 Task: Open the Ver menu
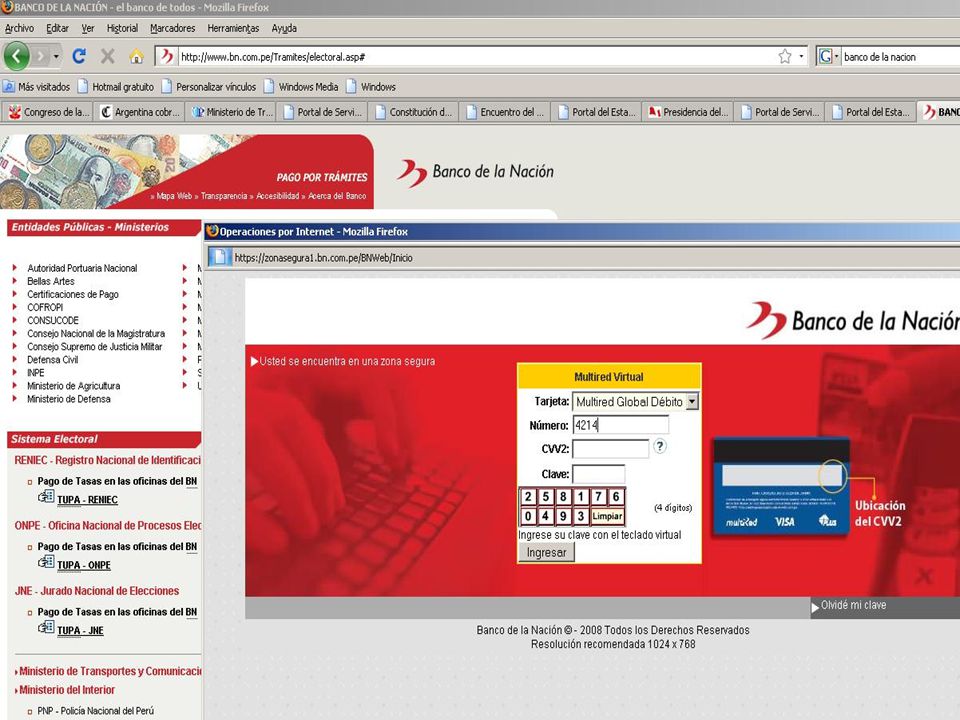[x=88, y=28]
